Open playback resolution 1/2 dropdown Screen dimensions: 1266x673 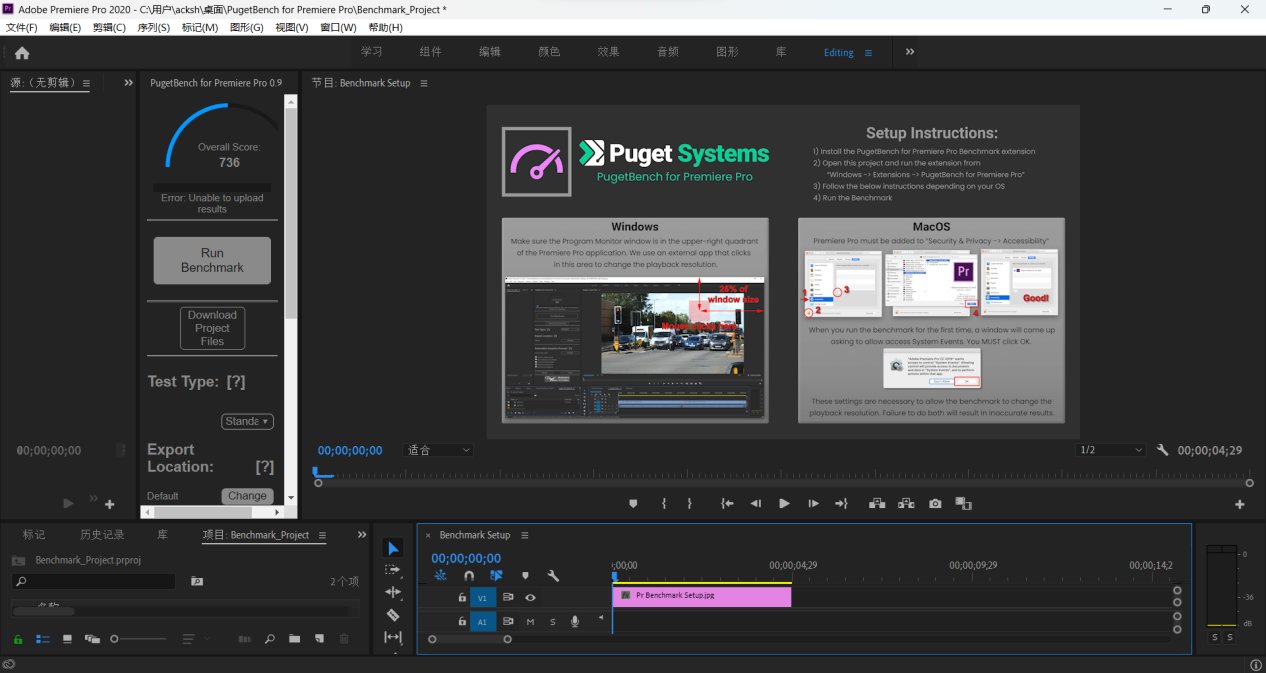tap(1111, 450)
